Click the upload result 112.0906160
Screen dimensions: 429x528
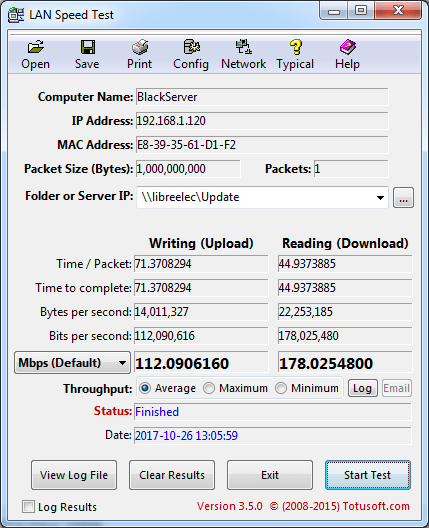pyautogui.click(x=201, y=363)
